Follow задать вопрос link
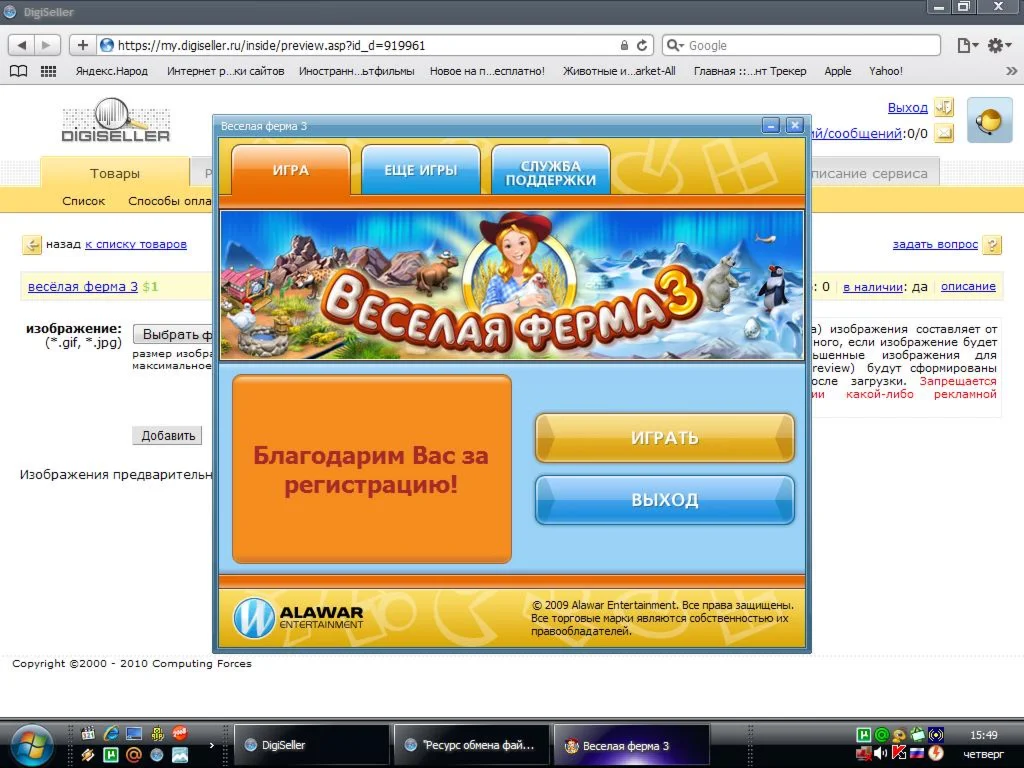 point(935,244)
